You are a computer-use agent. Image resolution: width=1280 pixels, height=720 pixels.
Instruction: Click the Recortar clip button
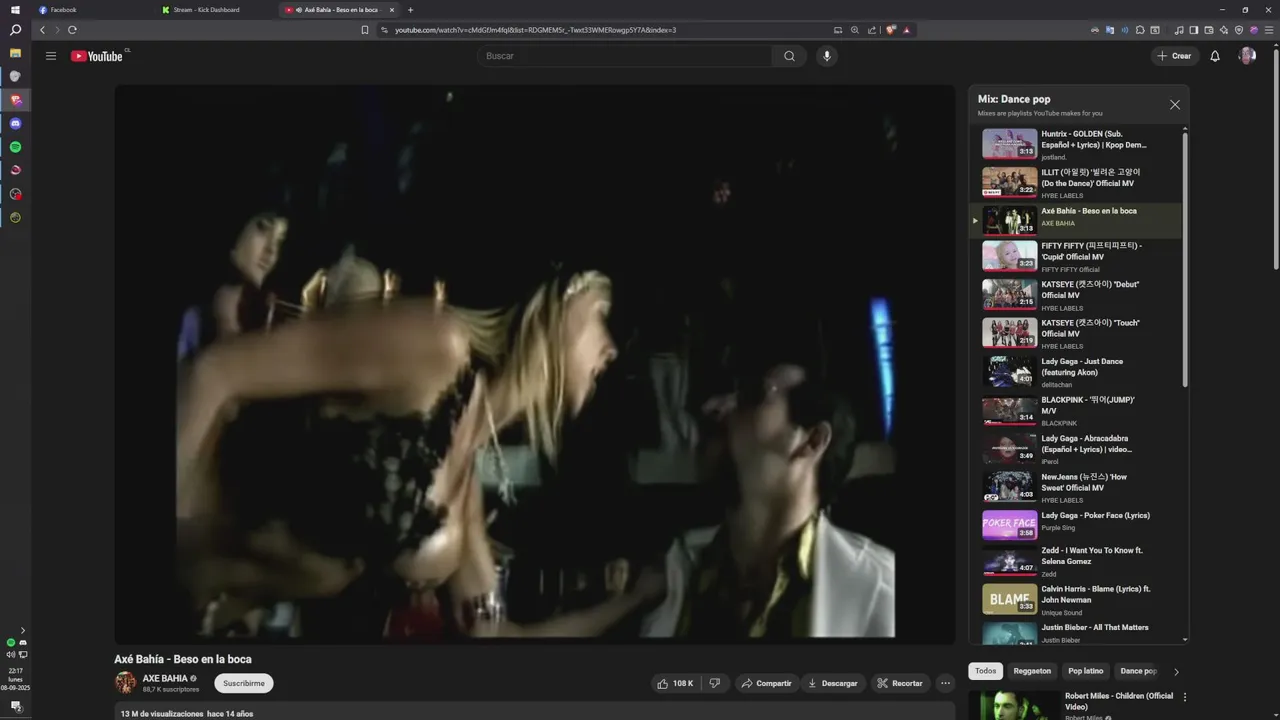pyautogui.click(x=900, y=683)
